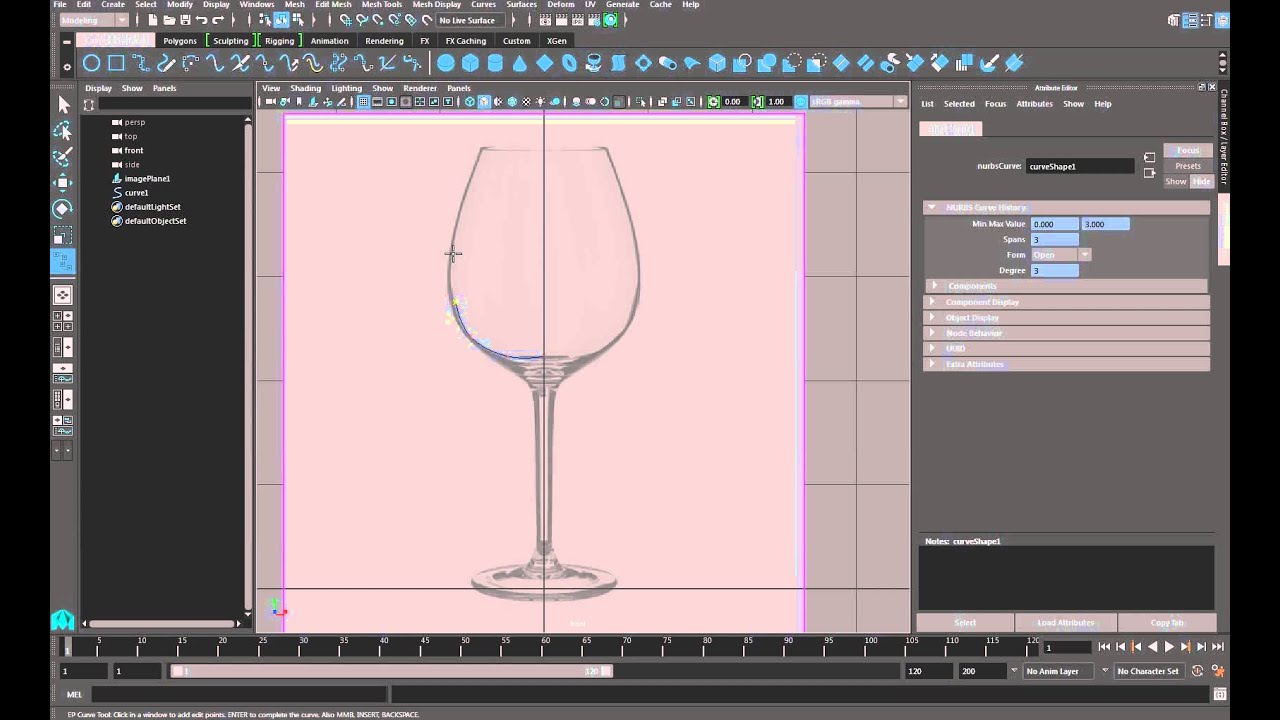Create a polygon cube from the shelf

coord(470,63)
